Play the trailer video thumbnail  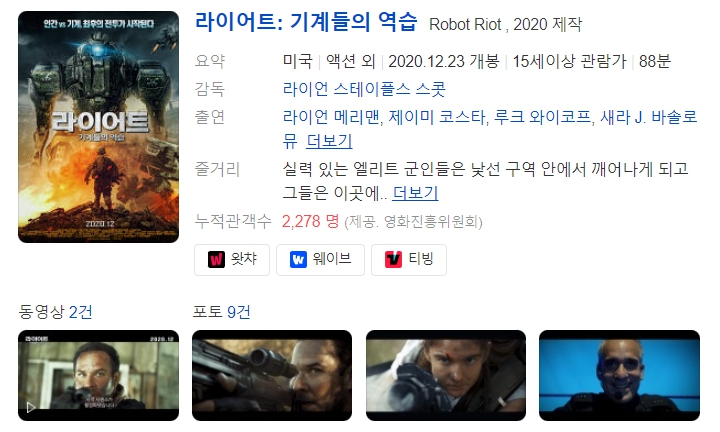(98, 375)
